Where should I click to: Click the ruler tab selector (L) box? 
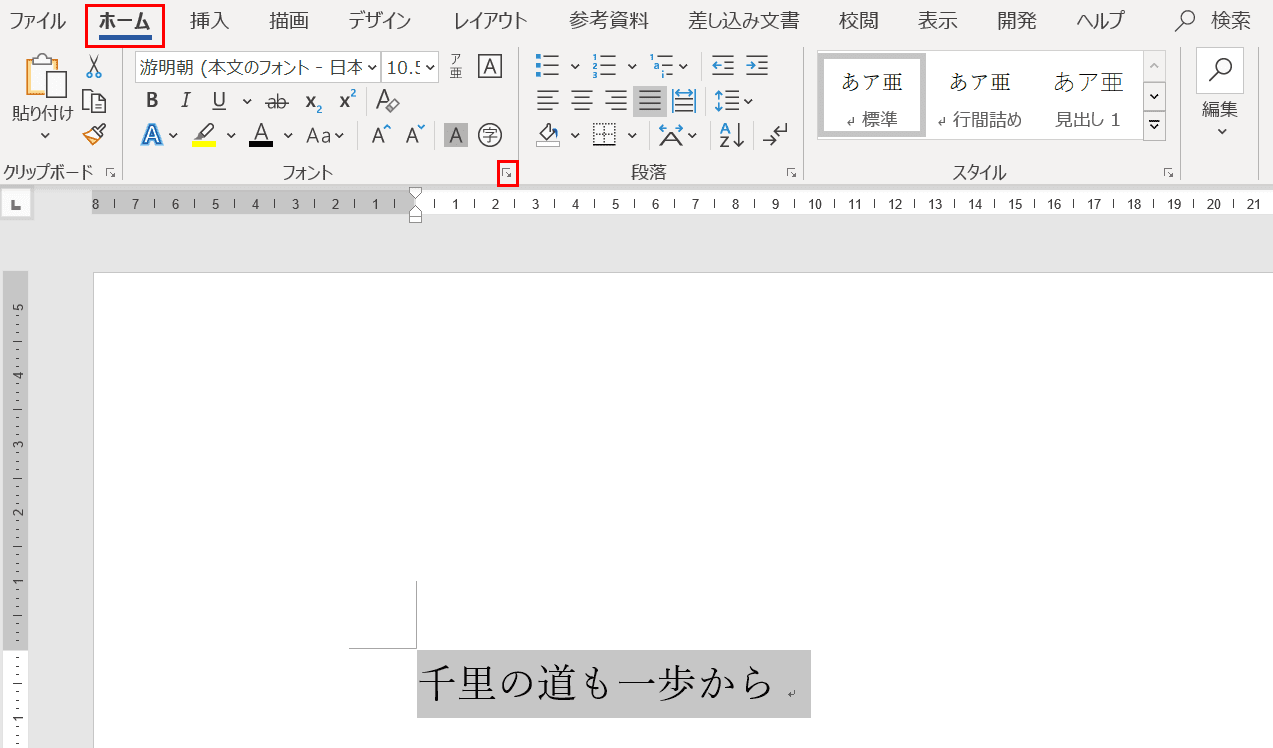16,205
